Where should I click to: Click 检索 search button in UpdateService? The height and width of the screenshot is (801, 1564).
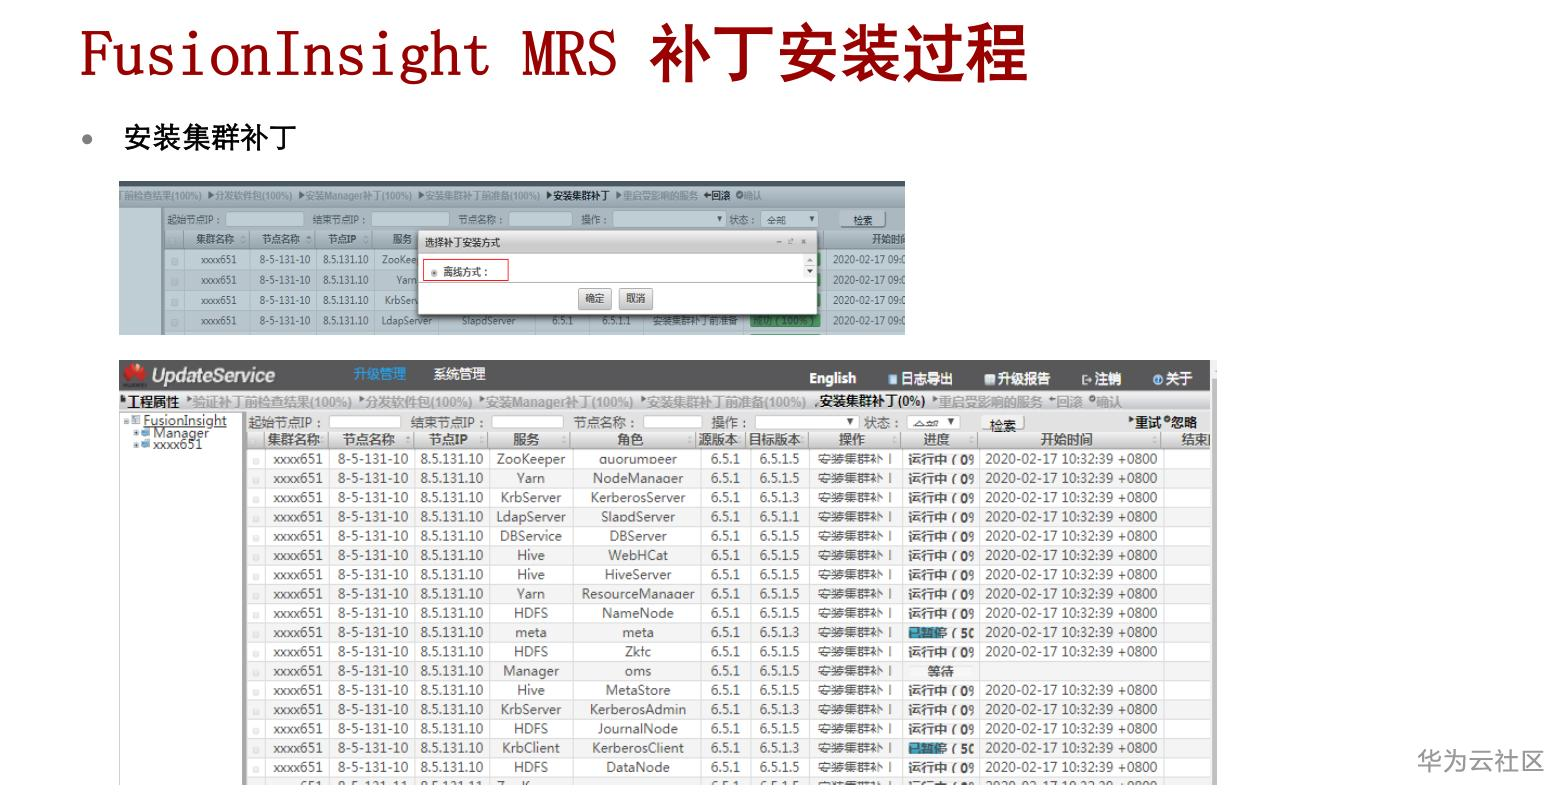pyautogui.click(x=1003, y=425)
